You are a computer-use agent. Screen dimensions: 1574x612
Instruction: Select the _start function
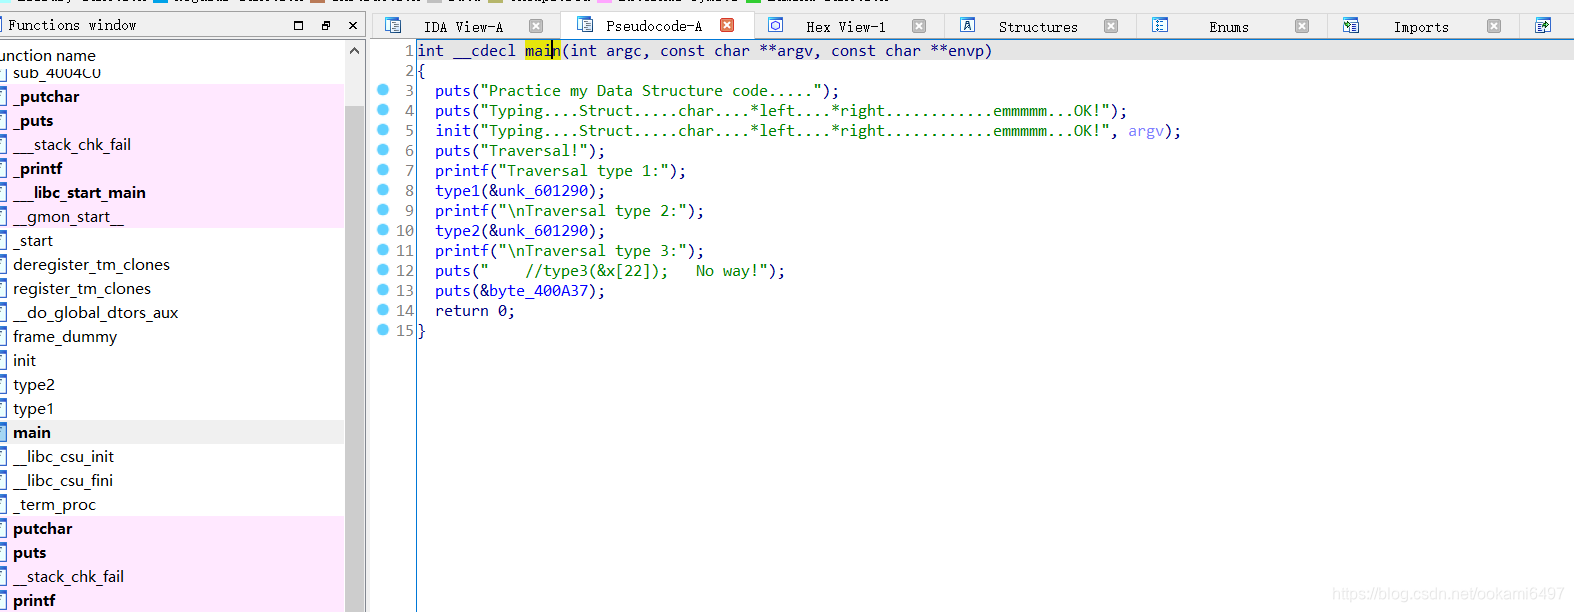pos(172,240)
